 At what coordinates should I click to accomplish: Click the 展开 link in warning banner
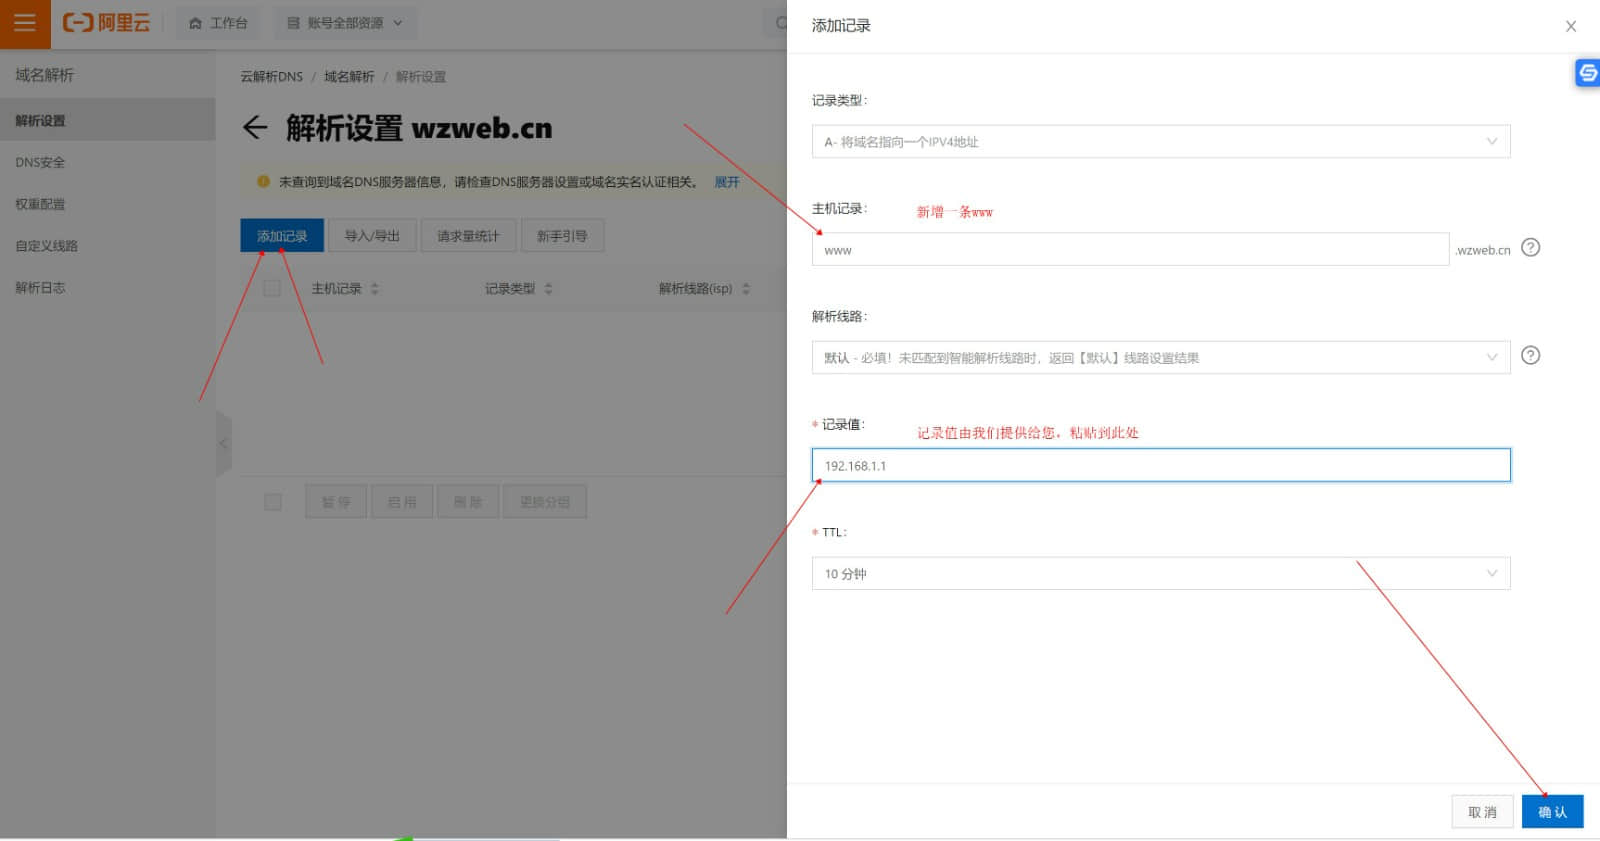pos(726,182)
